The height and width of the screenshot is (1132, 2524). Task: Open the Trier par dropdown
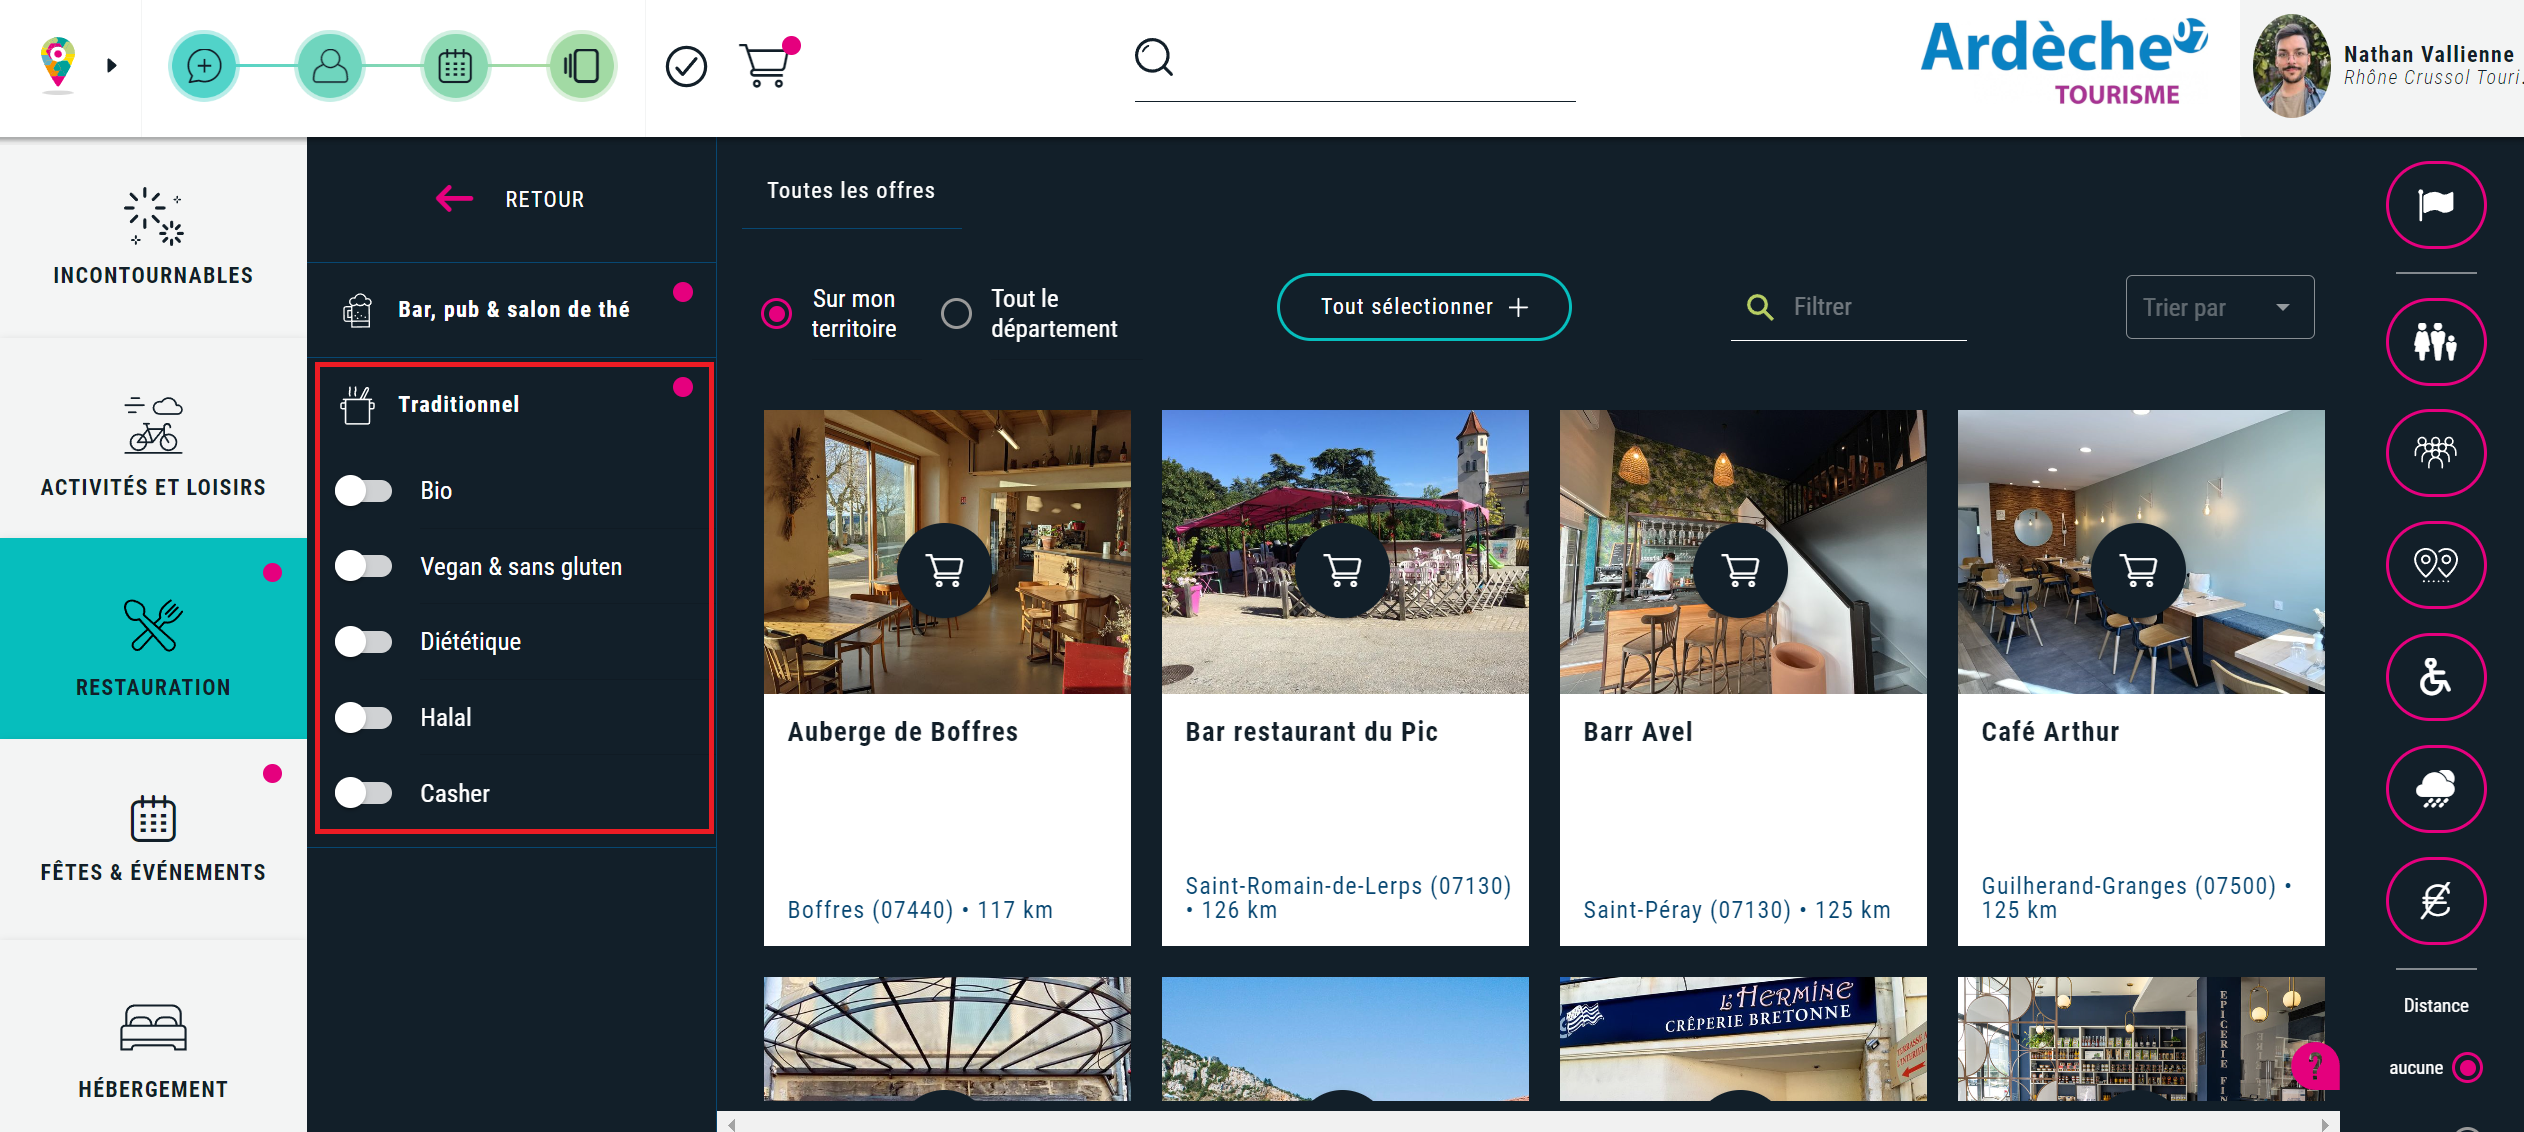tap(2219, 307)
